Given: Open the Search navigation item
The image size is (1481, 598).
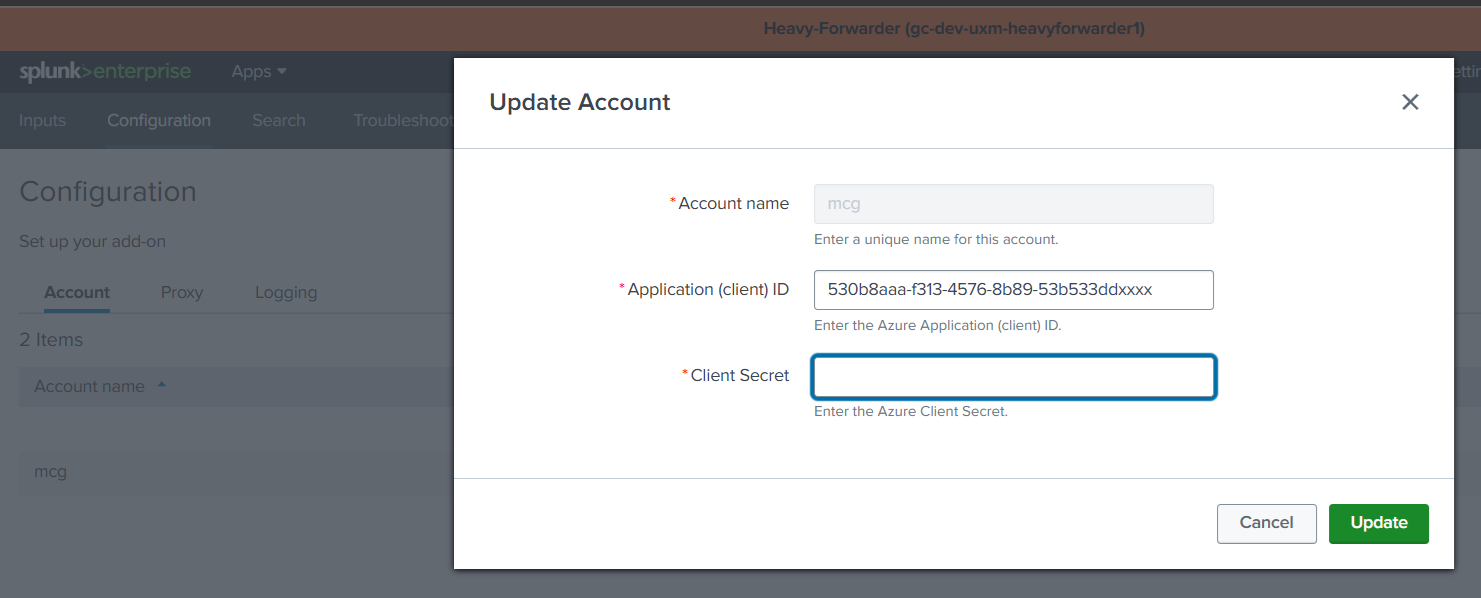Looking at the screenshot, I should (279, 121).
